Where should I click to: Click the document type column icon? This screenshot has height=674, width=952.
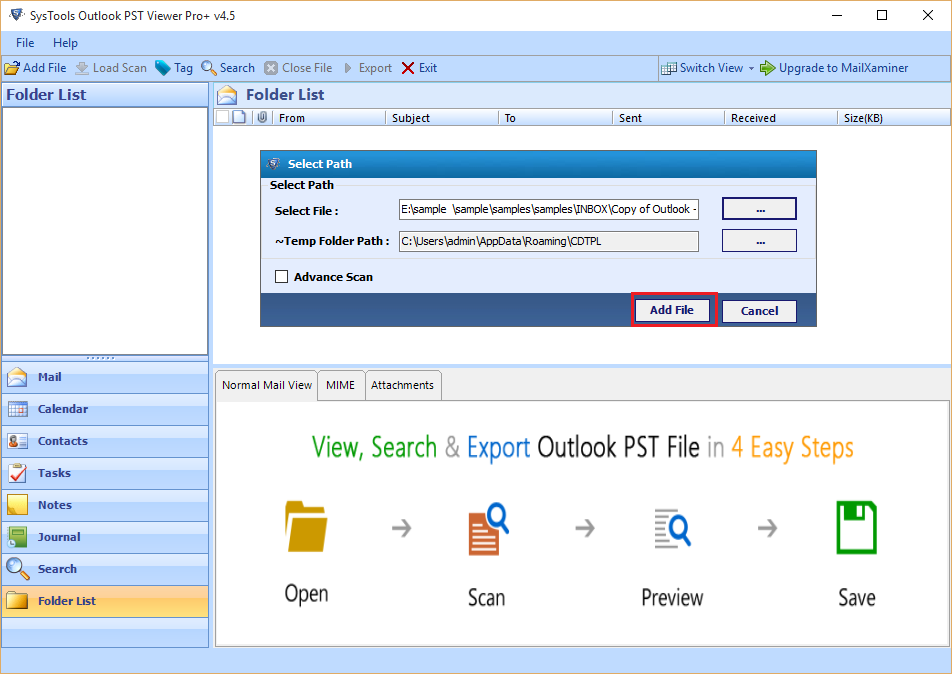point(239,117)
